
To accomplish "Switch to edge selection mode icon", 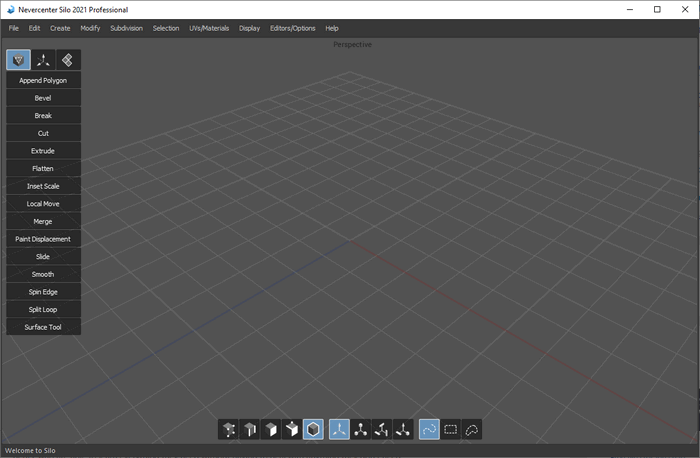I will (x=251, y=429).
